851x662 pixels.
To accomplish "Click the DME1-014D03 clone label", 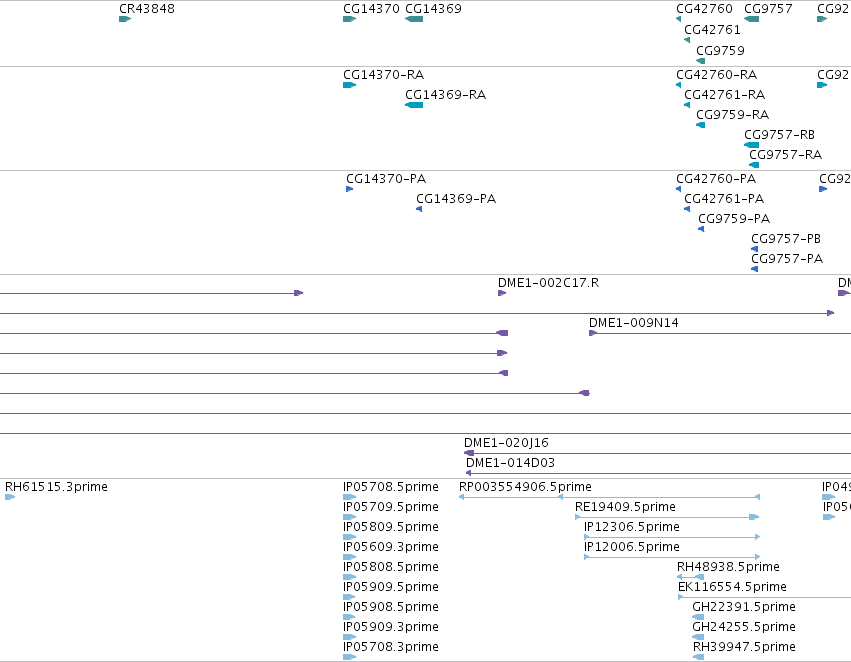I will (x=510, y=463).
